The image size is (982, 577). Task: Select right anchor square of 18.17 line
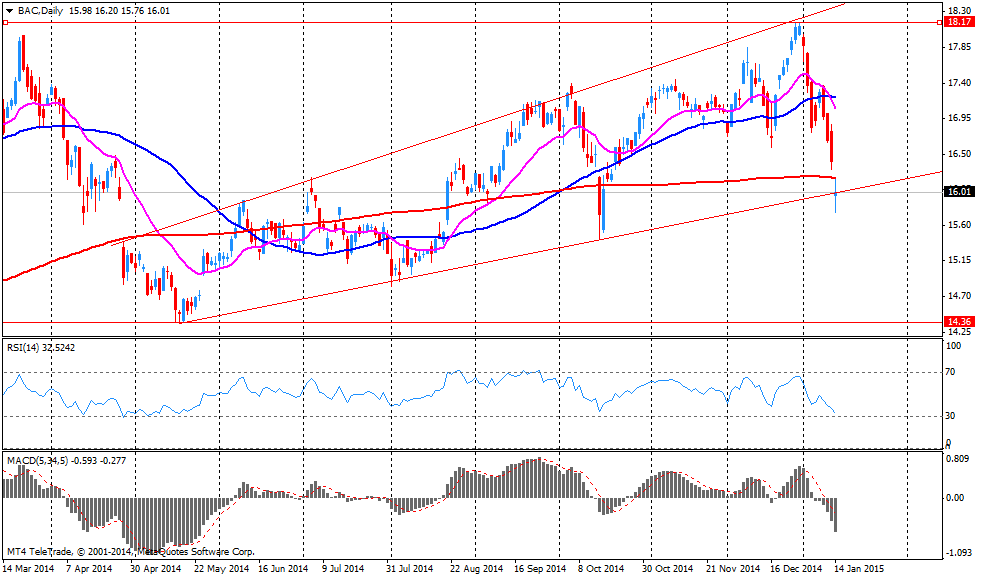tap(939, 23)
